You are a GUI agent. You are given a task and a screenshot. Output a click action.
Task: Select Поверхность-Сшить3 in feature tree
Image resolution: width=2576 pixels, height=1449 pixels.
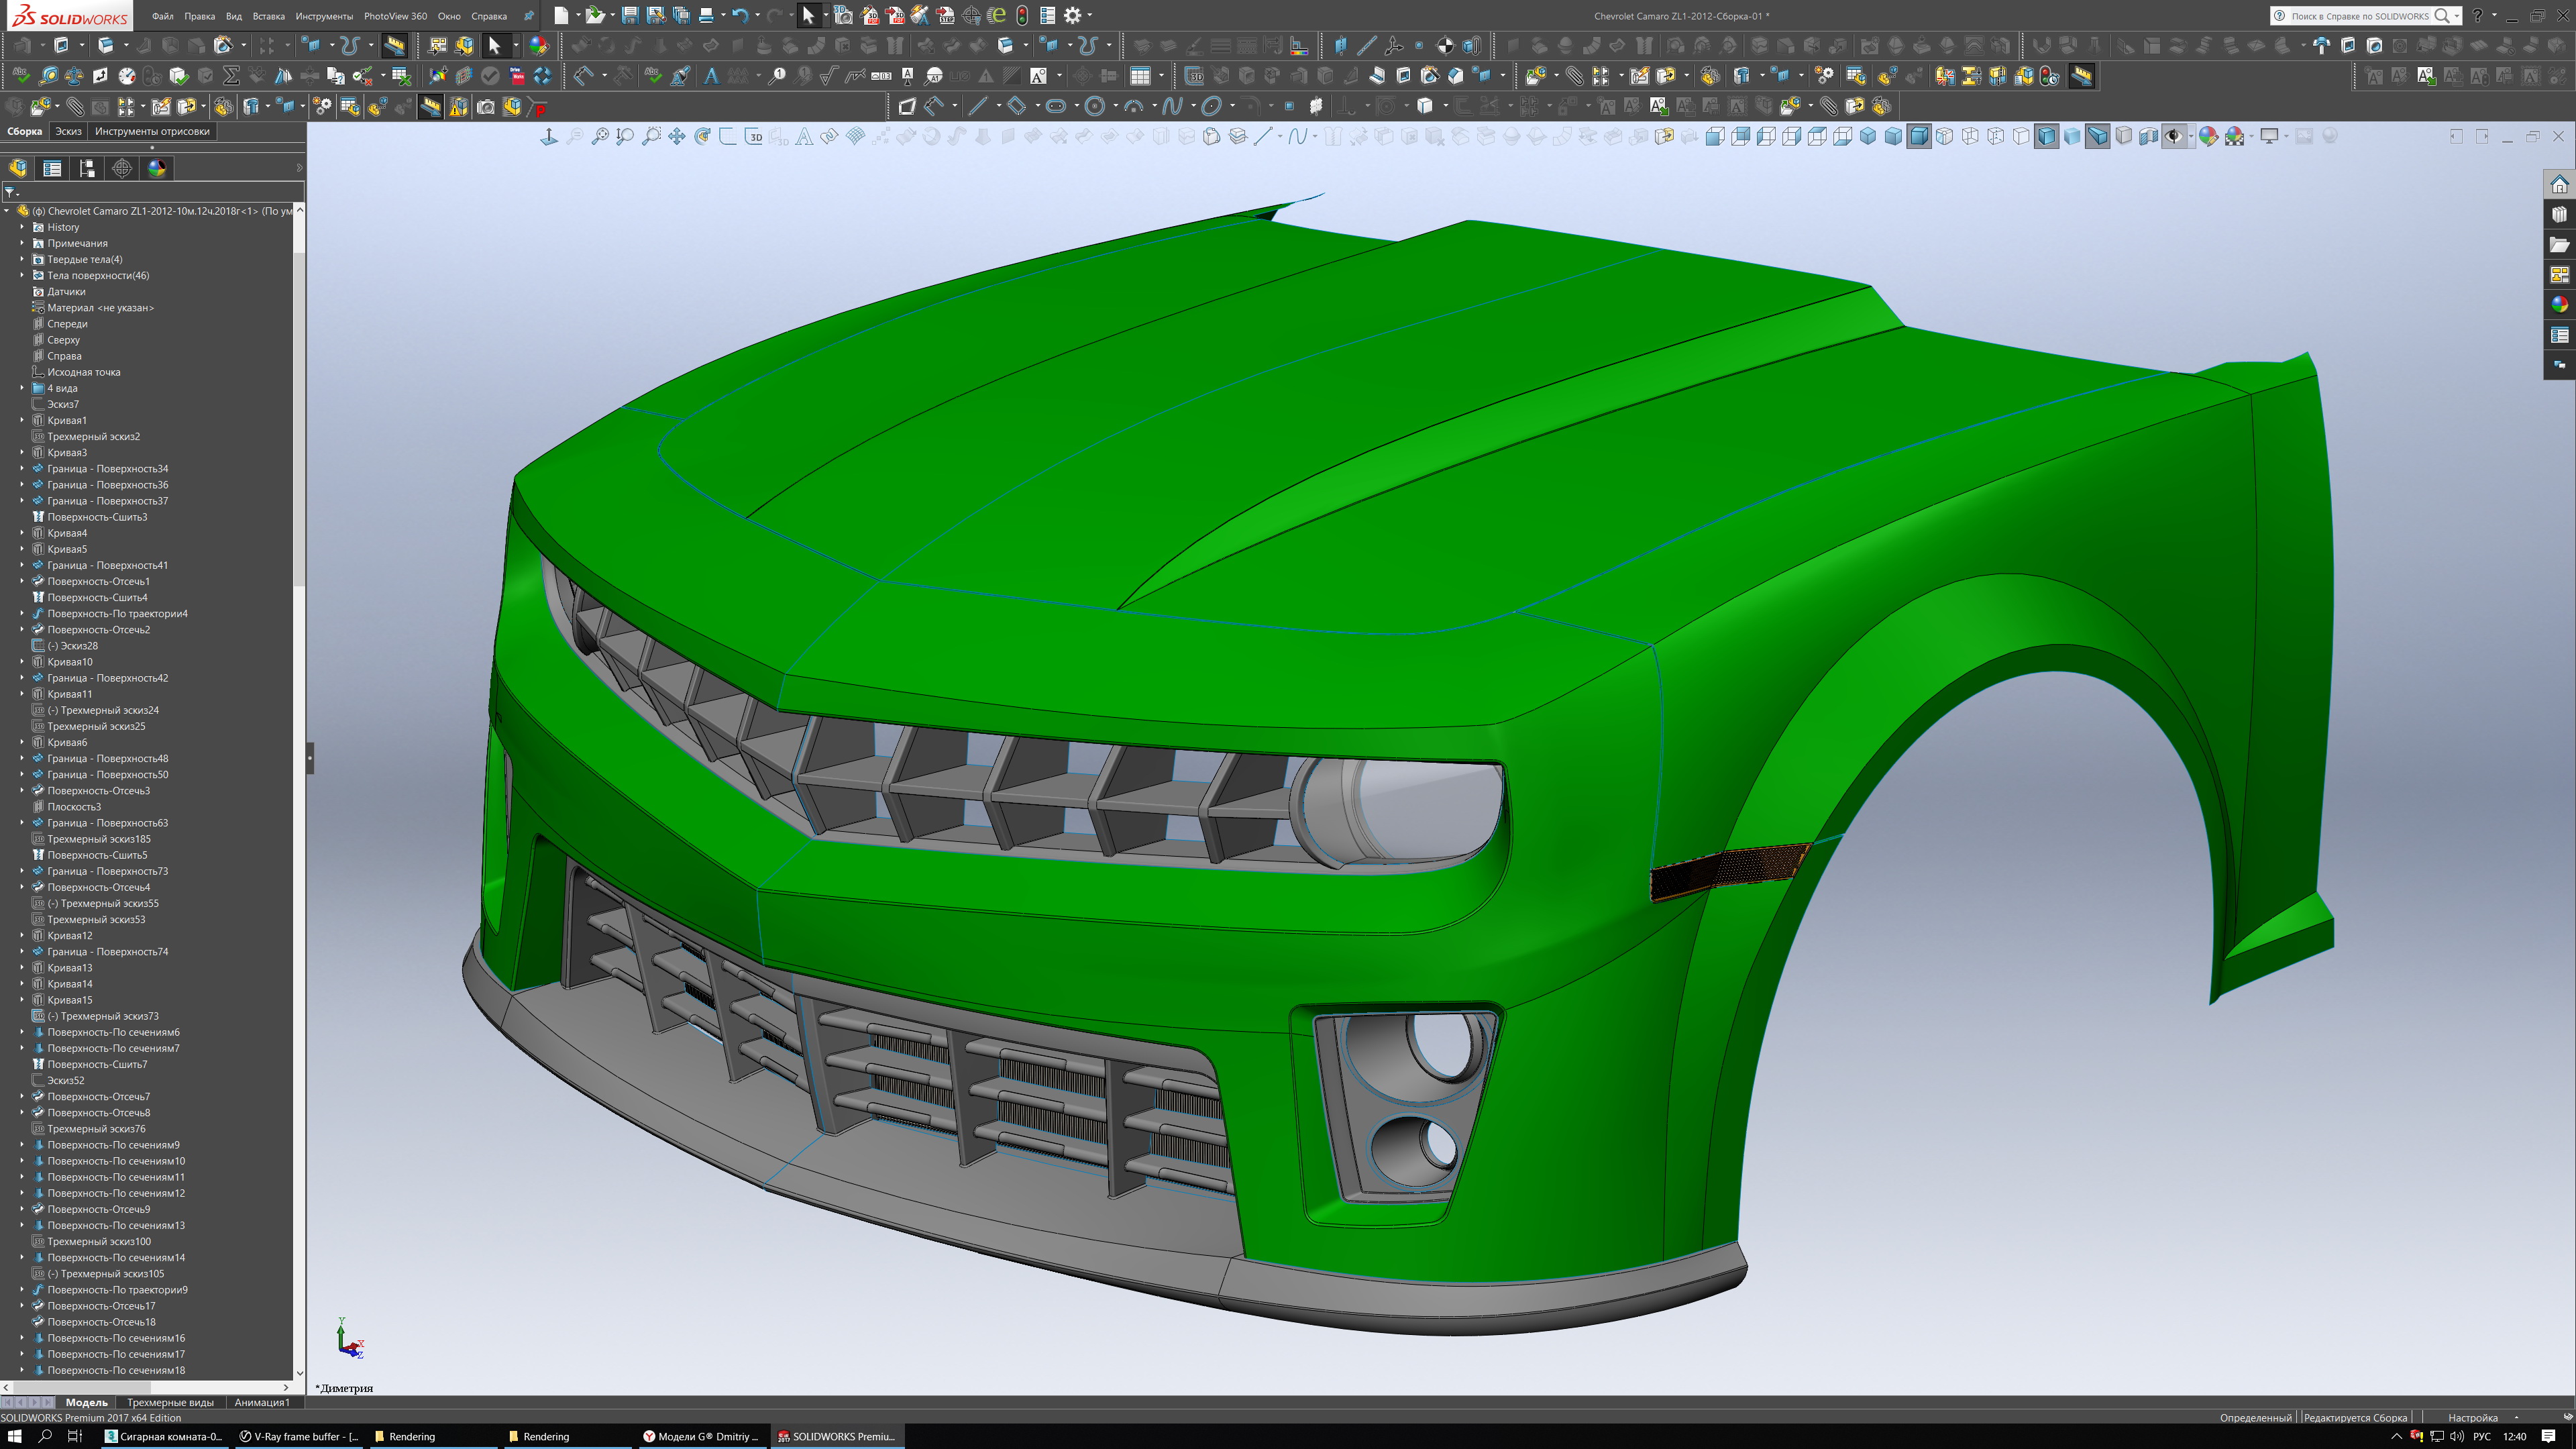click(97, 517)
